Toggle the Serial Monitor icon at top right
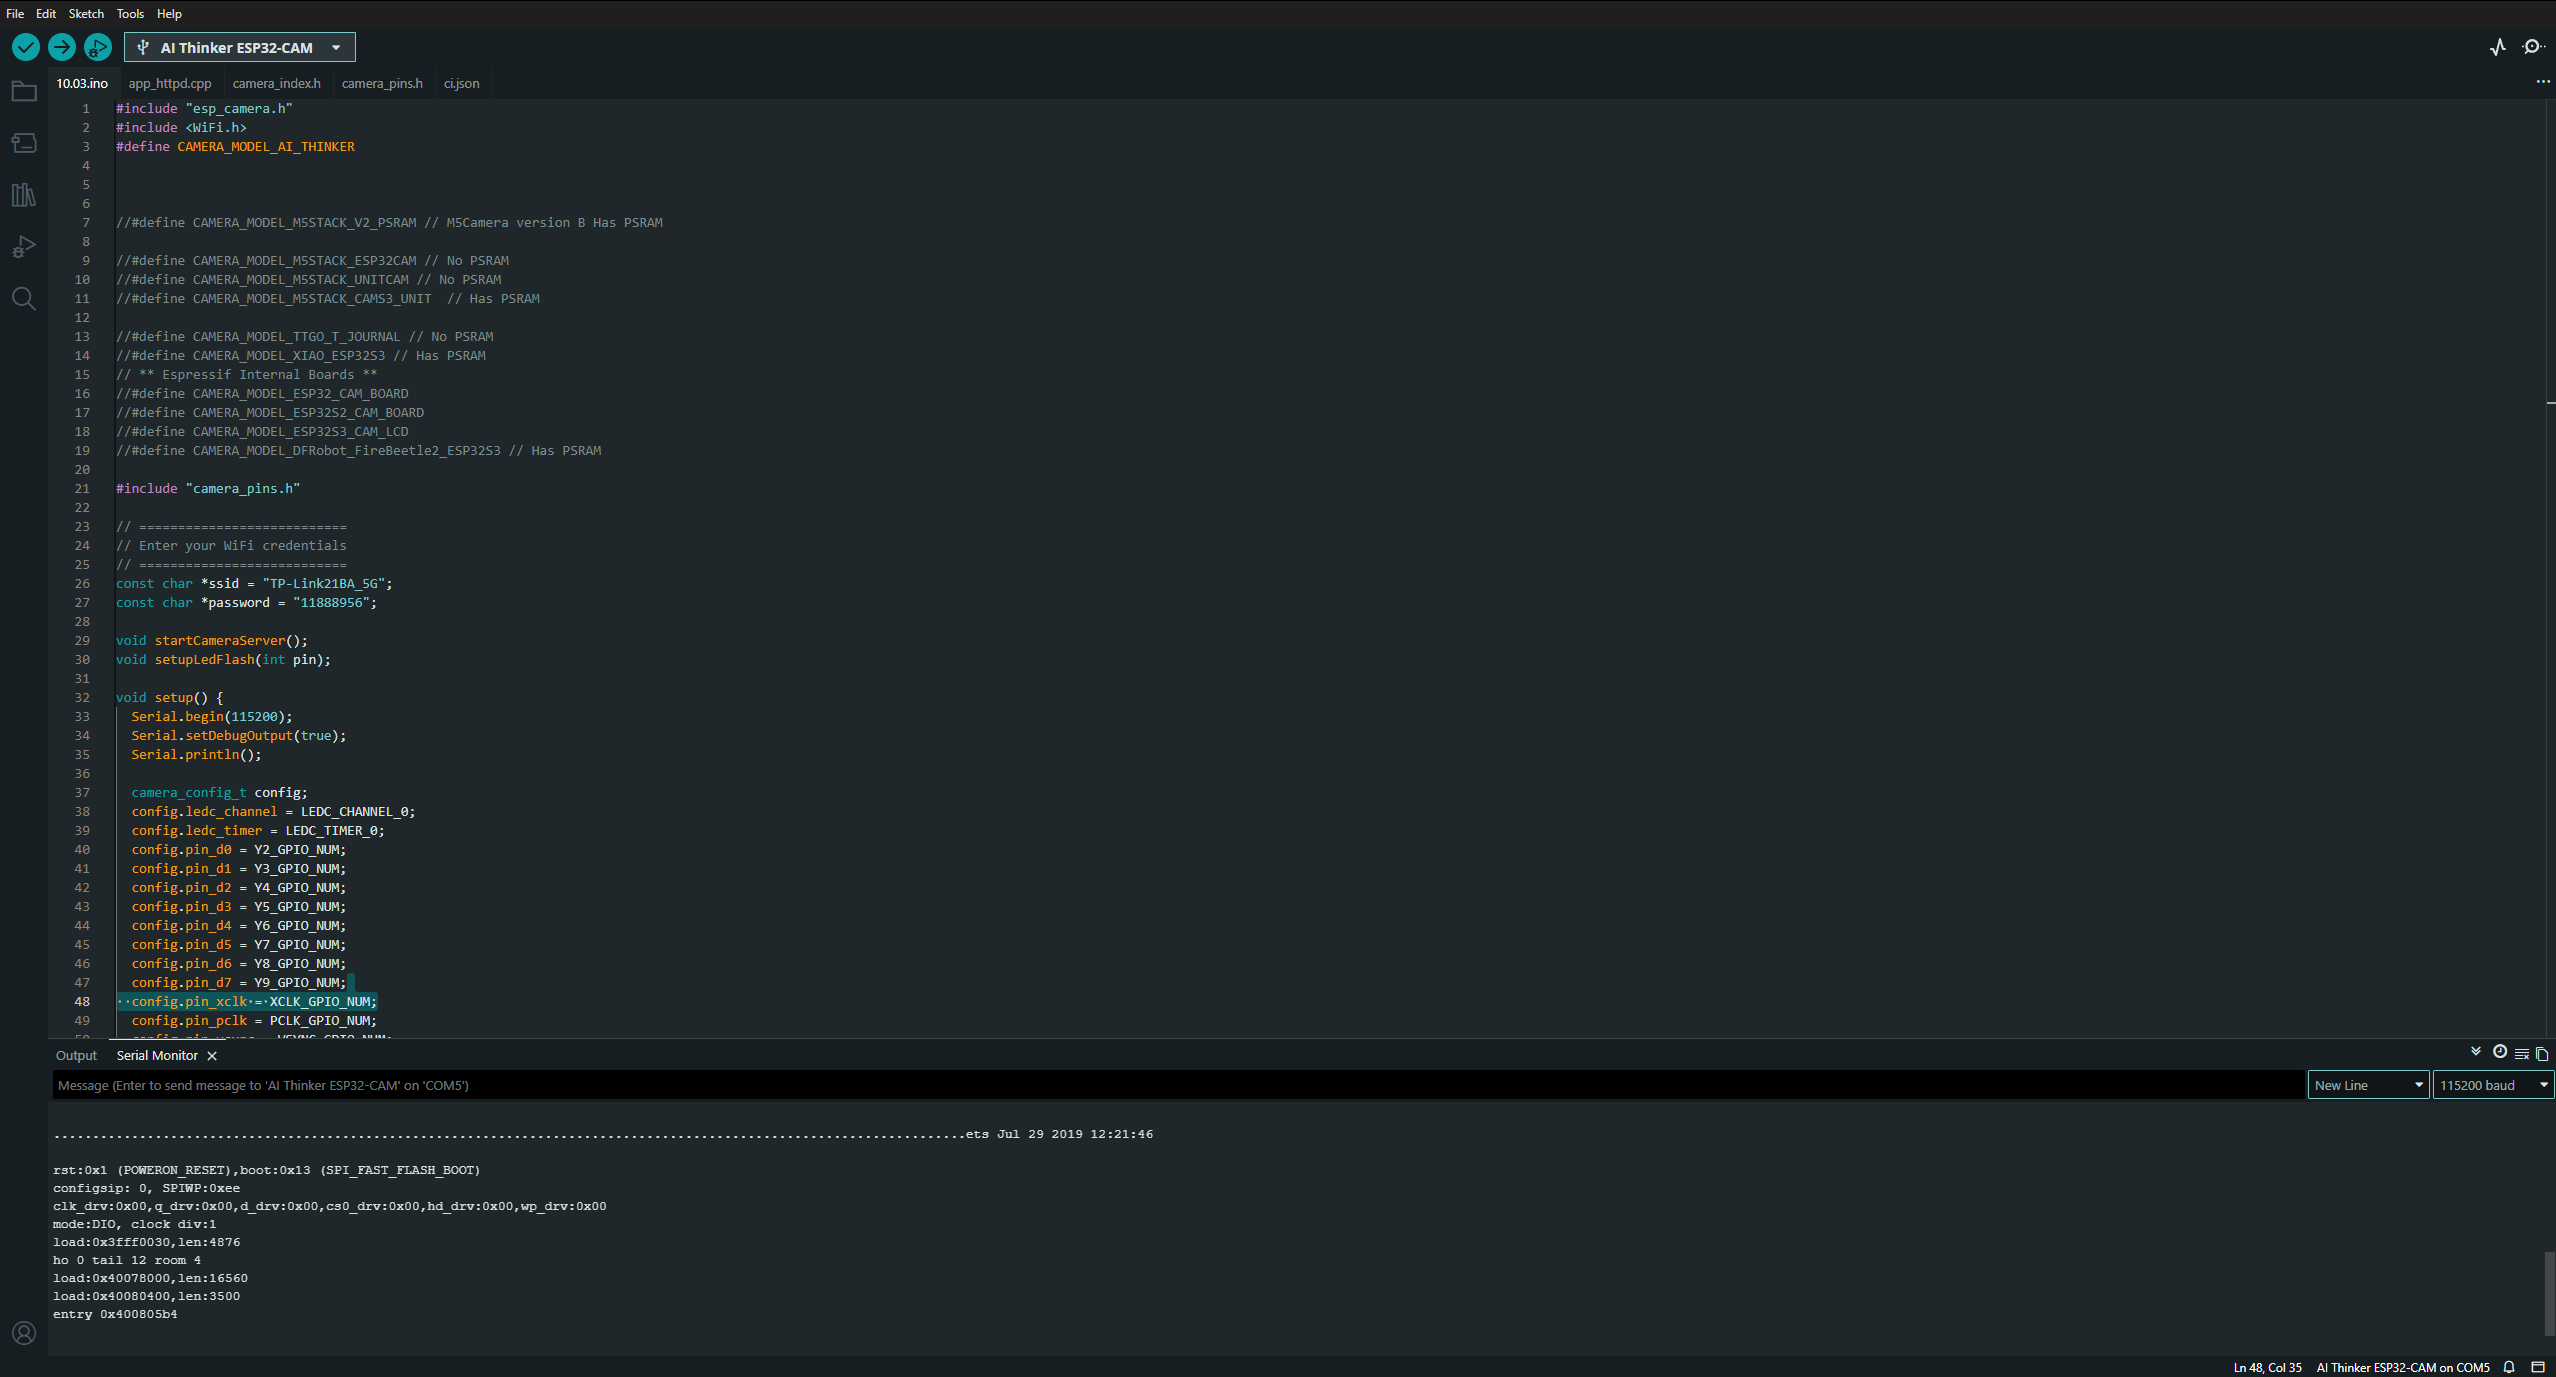 point(2534,47)
